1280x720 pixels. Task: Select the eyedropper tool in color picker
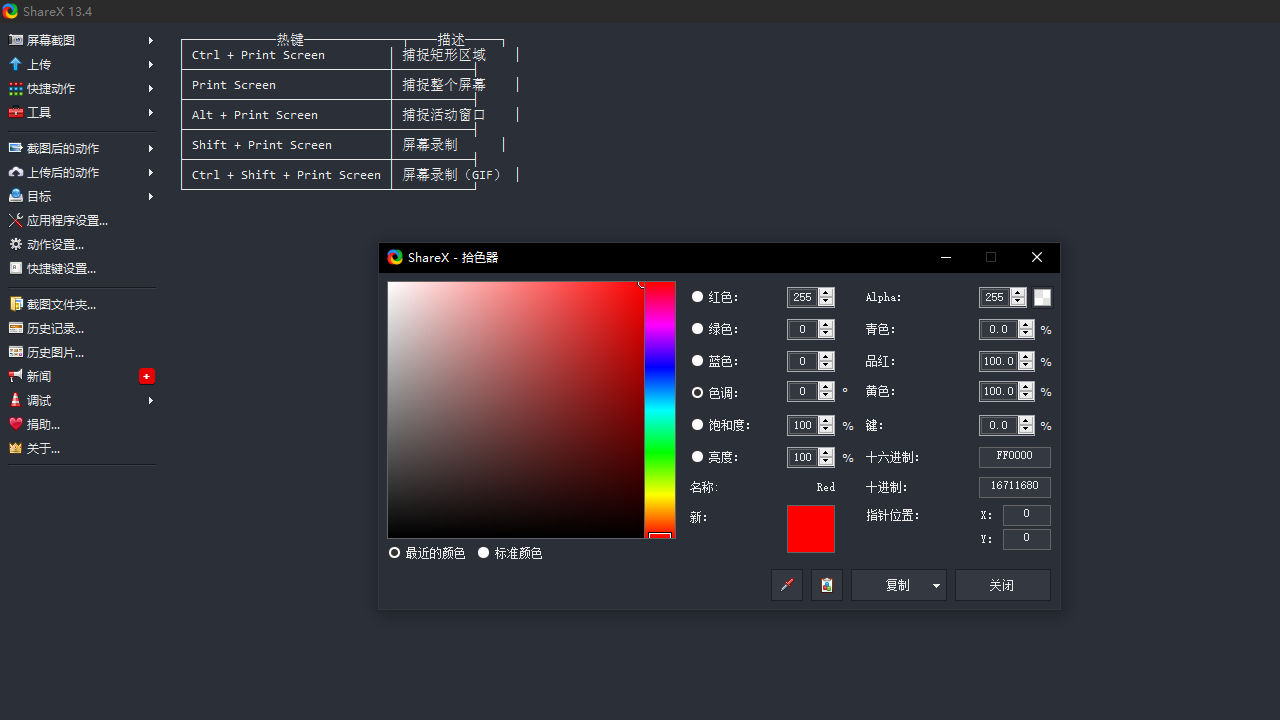787,585
